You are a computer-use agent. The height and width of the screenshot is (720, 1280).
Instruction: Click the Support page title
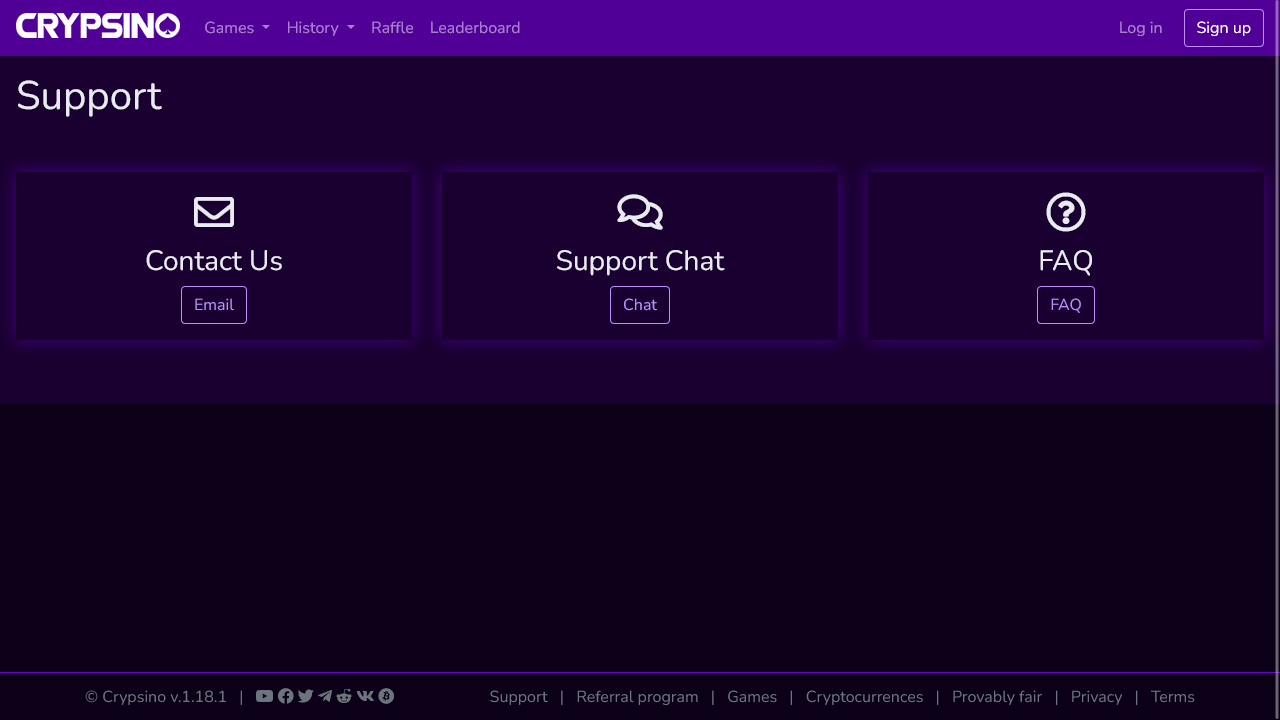click(x=89, y=96)
